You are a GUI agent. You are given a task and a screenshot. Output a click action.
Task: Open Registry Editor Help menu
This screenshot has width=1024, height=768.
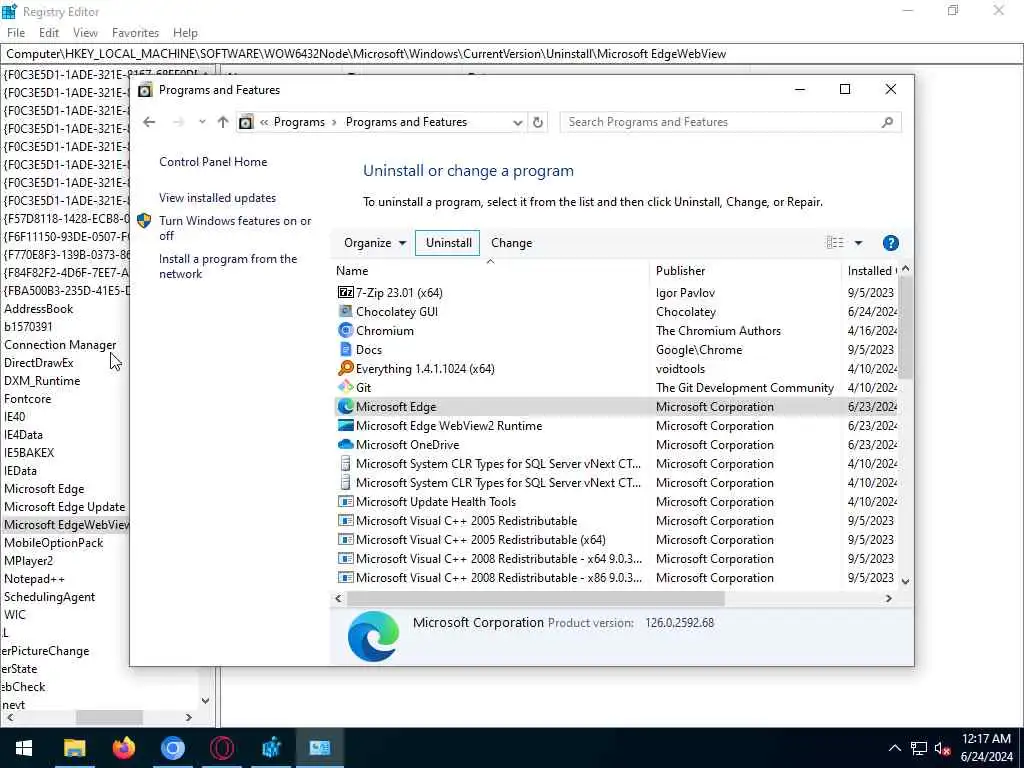click(x=185, y=33)
